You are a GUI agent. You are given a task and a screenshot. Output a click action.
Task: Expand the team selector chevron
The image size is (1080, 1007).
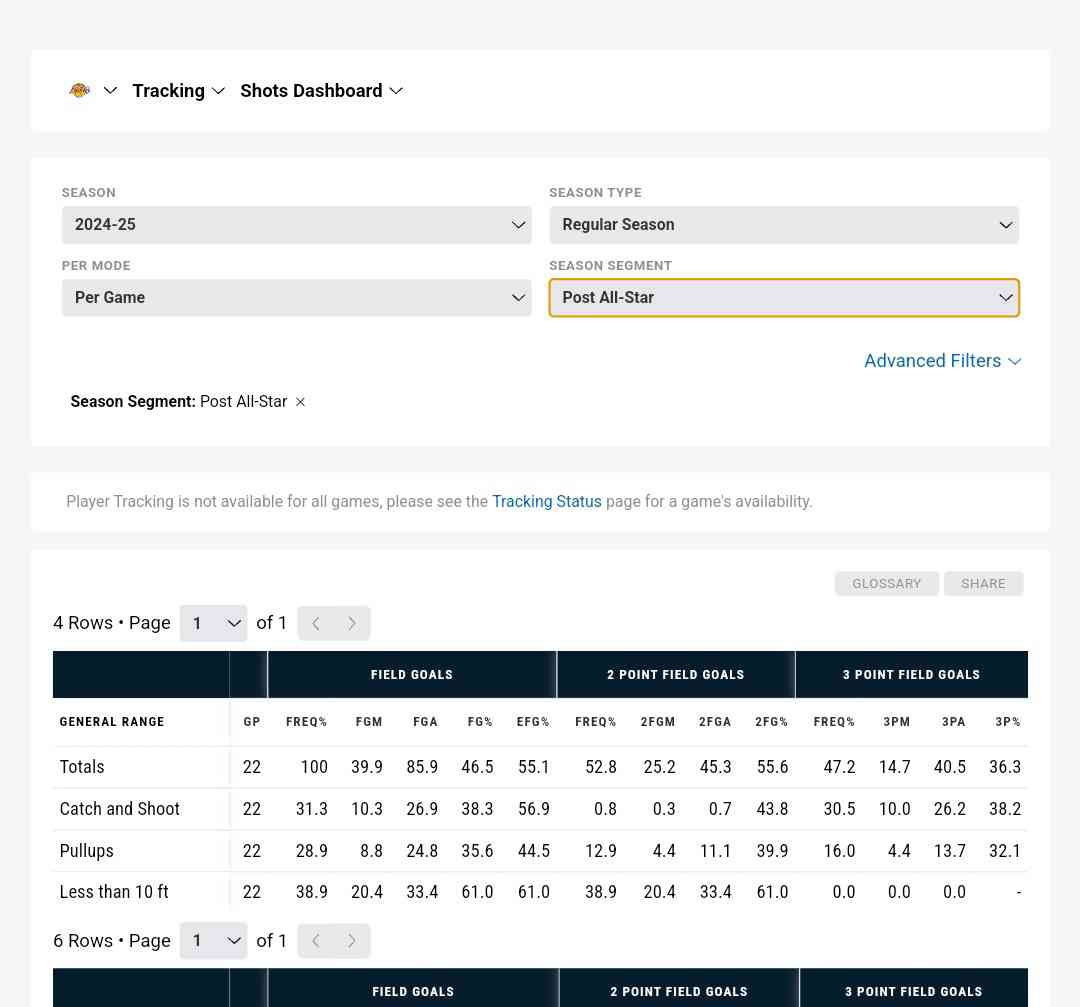(x=110, y=90)
